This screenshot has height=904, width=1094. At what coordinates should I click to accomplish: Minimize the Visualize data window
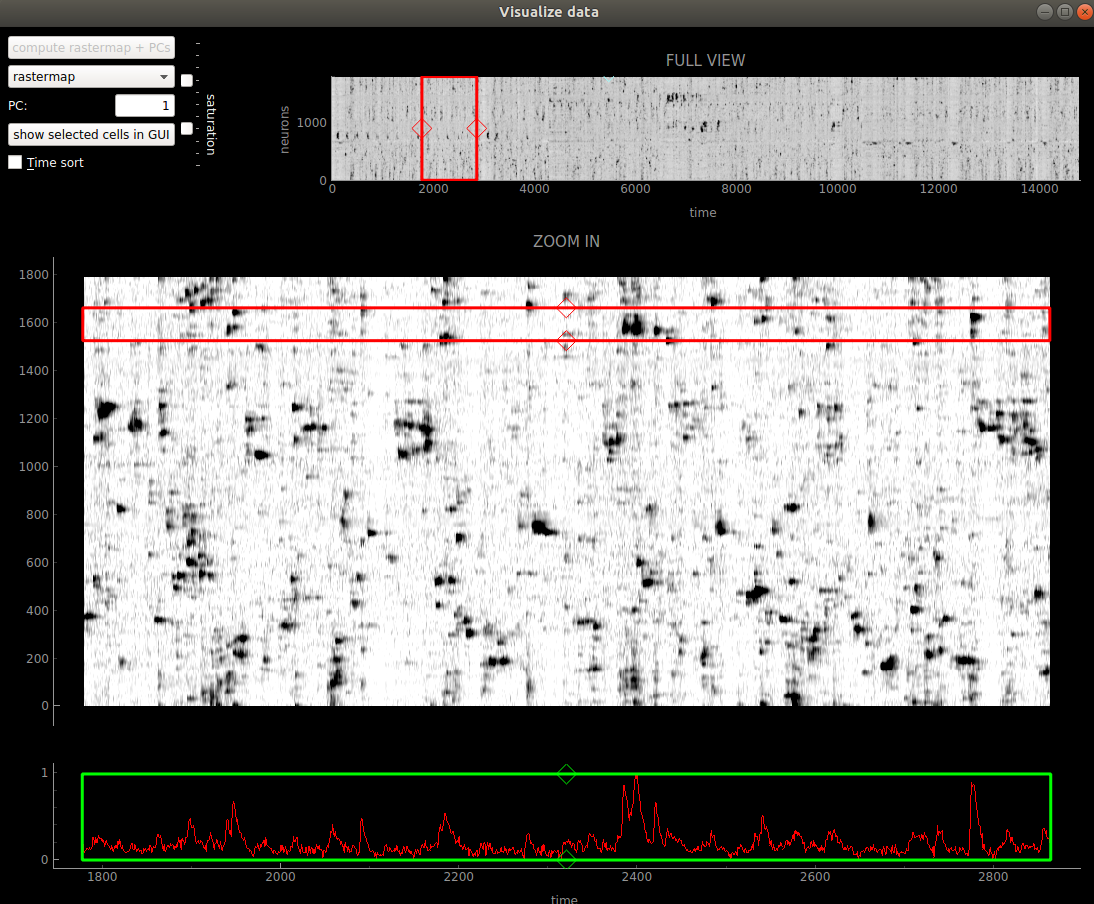(x=1044, y=12)
